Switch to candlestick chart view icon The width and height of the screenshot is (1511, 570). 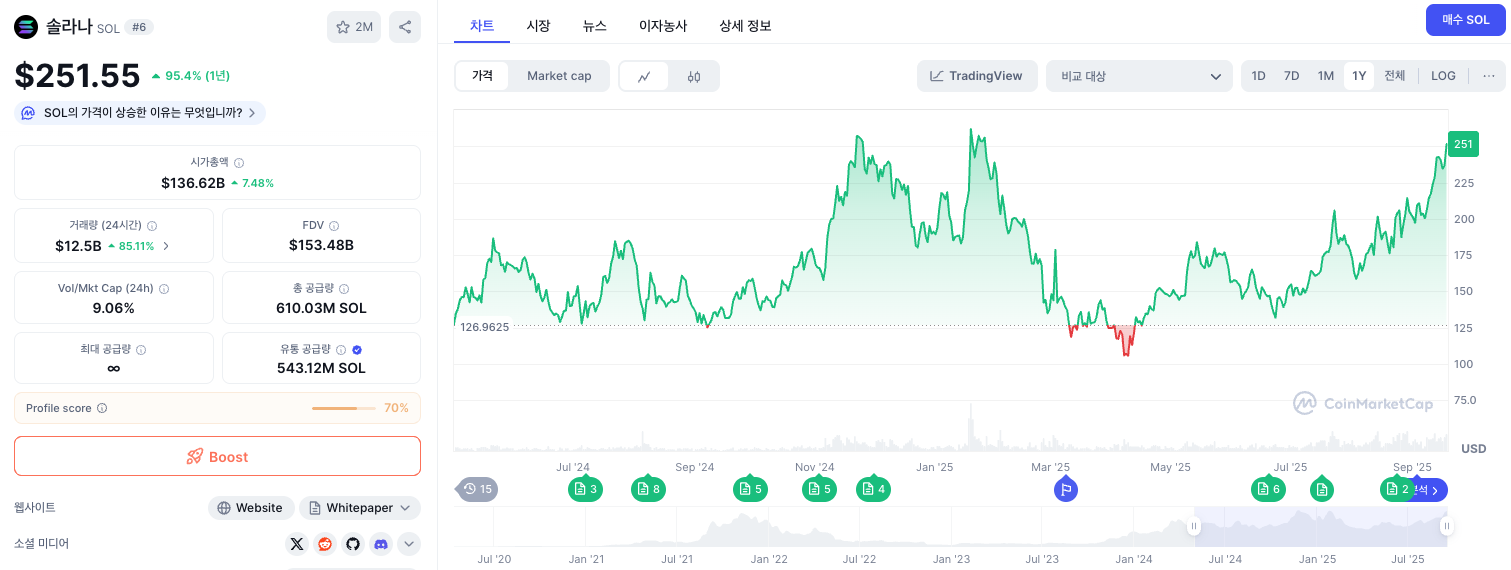(694, 76)
